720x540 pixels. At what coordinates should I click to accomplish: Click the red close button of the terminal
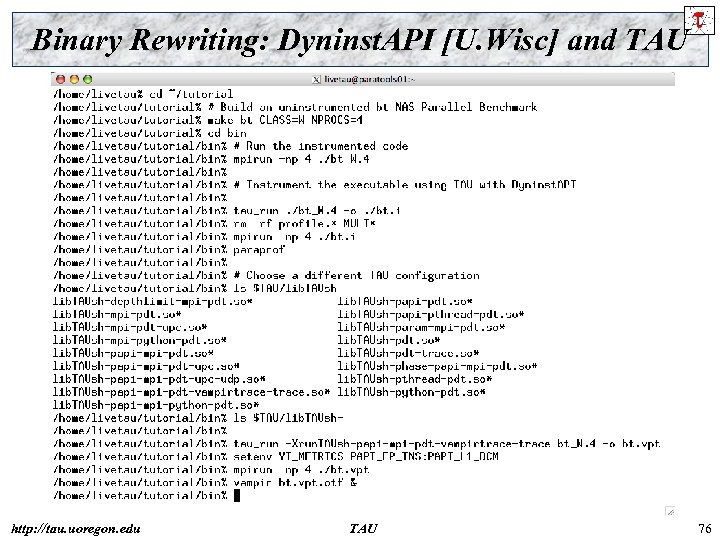(61, 79)
